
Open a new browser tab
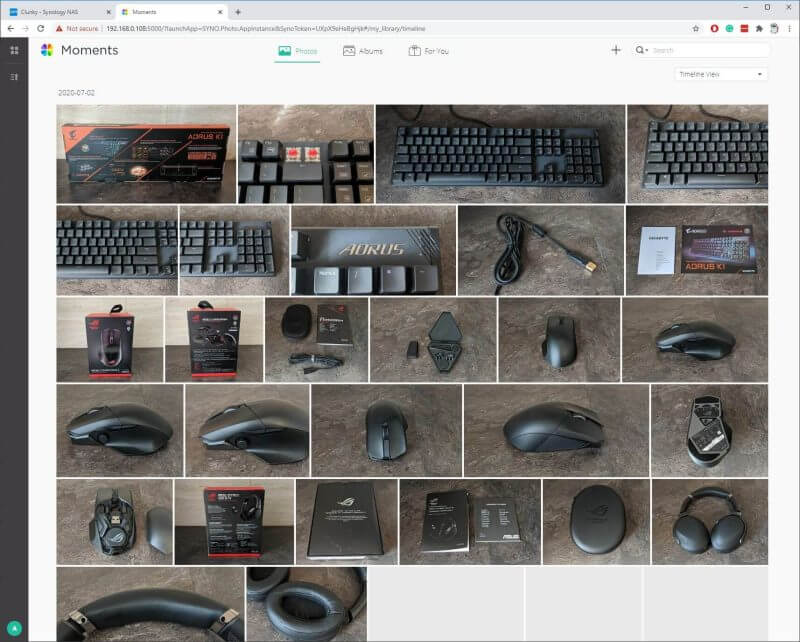tap(238, 12)
